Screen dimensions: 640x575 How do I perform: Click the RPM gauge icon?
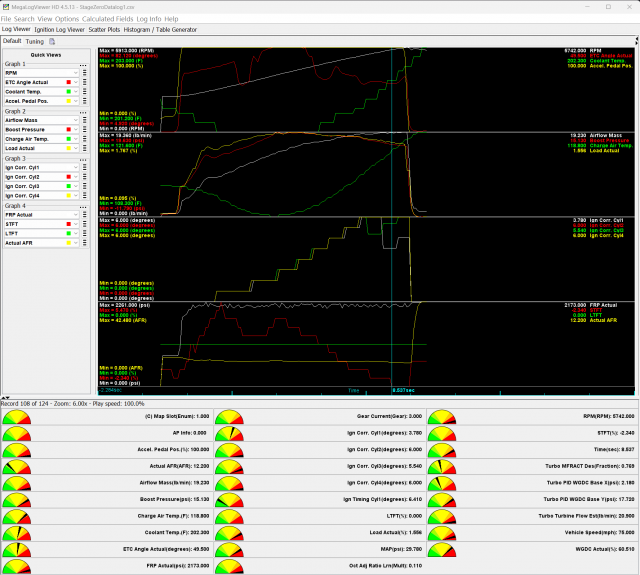click(x=444, y=415)
